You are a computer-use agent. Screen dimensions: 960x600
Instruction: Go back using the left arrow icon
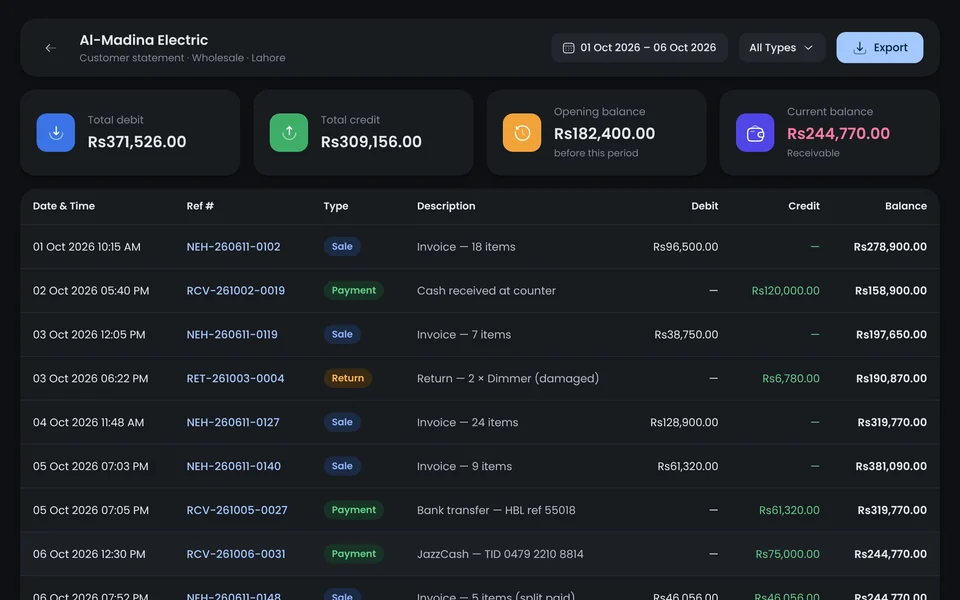coord(51,48)
